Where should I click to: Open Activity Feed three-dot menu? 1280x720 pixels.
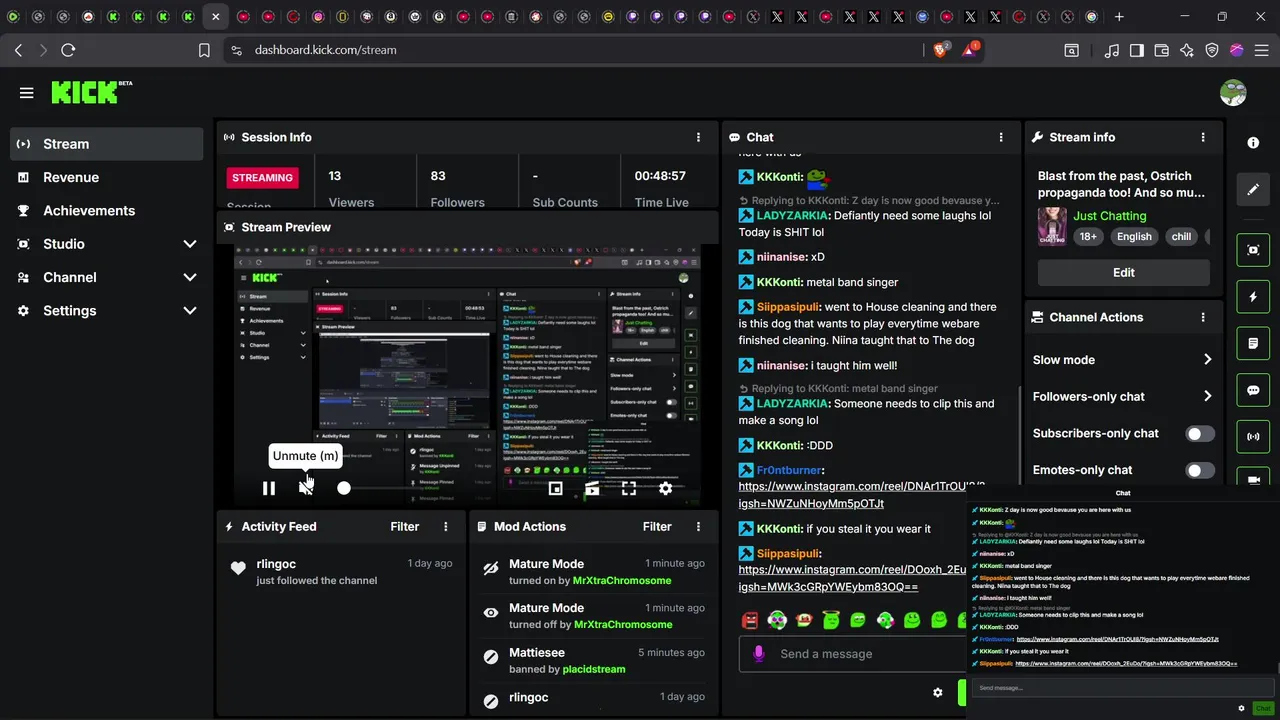pyautogui.click(x=446, y=526)
